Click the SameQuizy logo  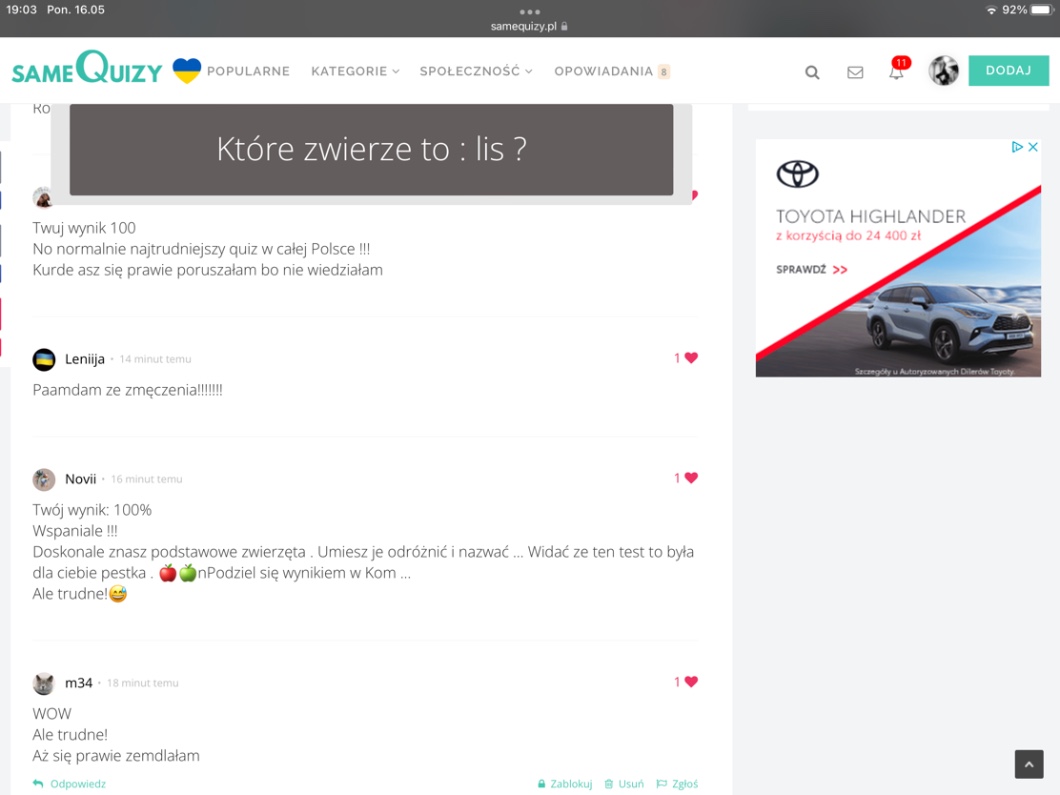(87, 70)
